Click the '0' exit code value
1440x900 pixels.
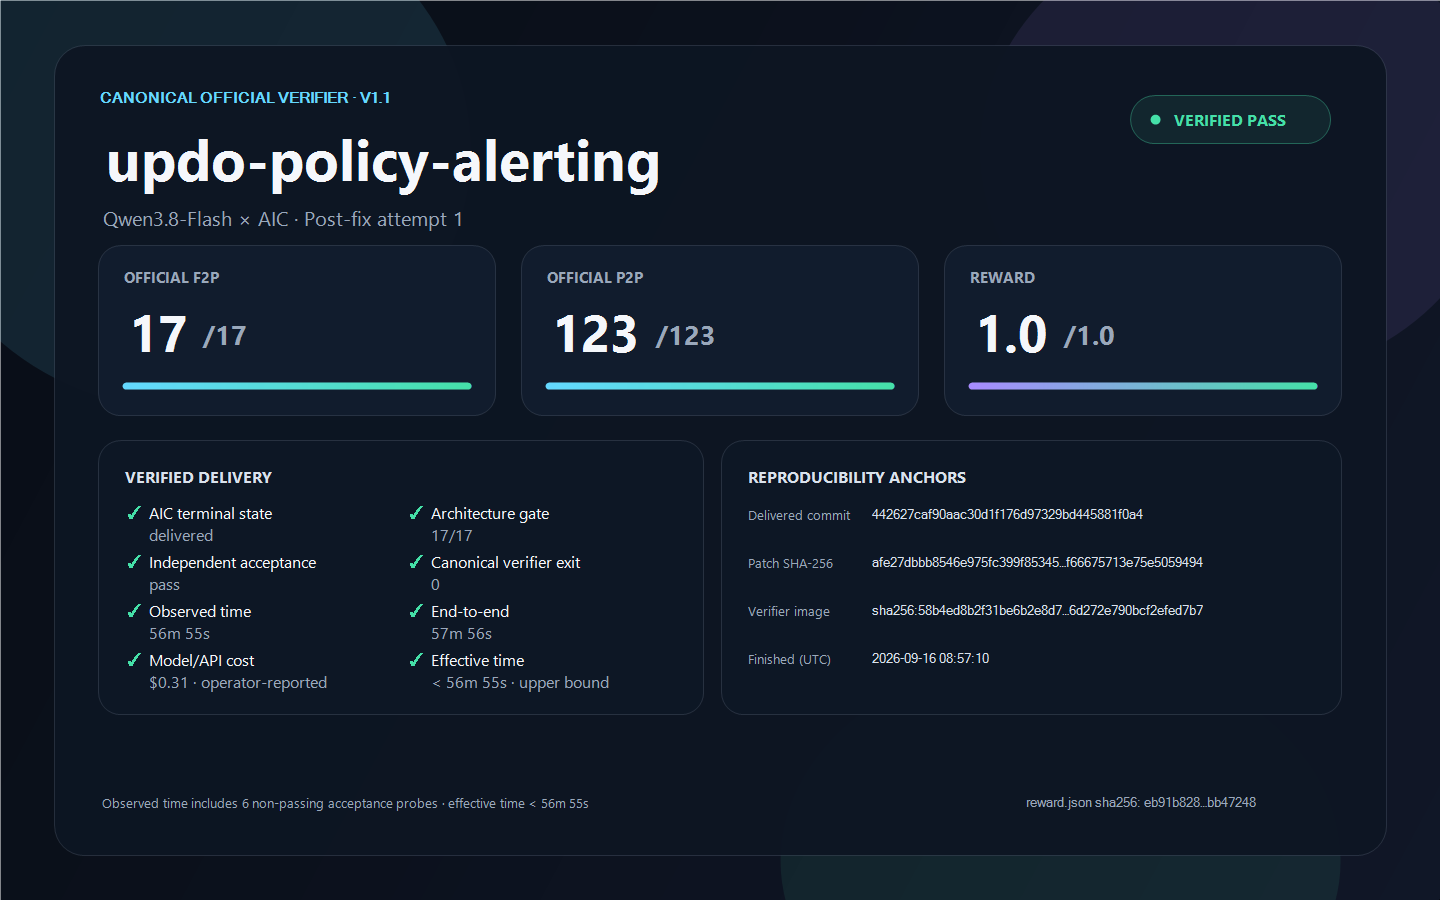(x=435, y=585)
